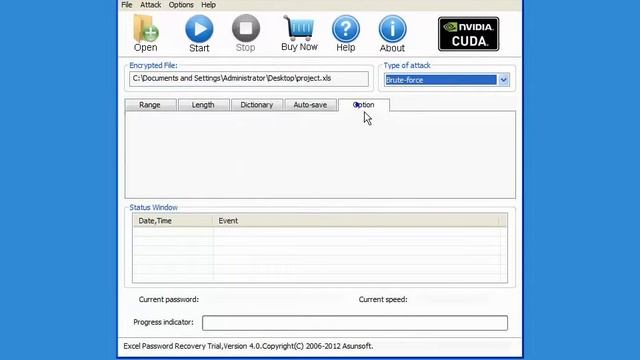640x360 pixels.
Task: Click the Current speed label
Action: (383, 300)
